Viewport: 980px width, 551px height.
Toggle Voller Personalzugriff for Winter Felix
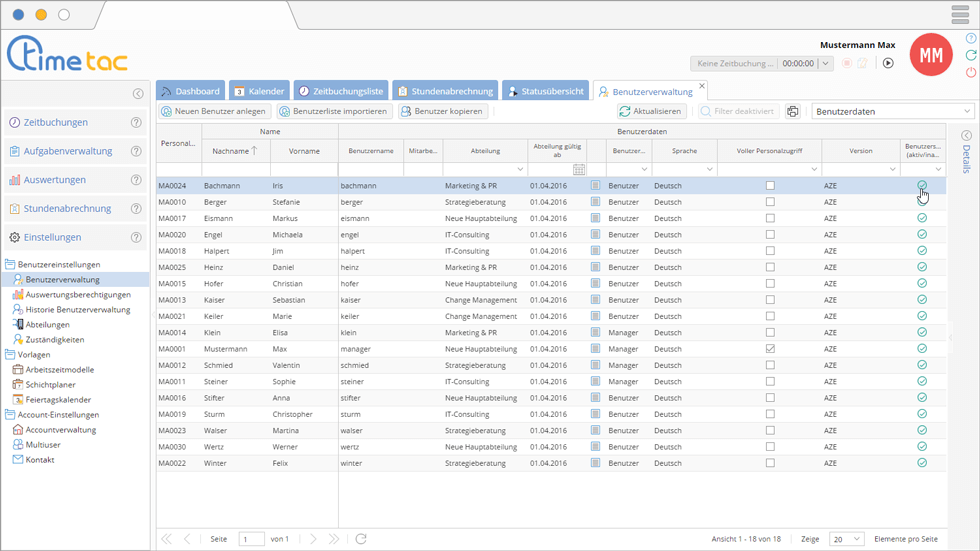click(769, 463)
